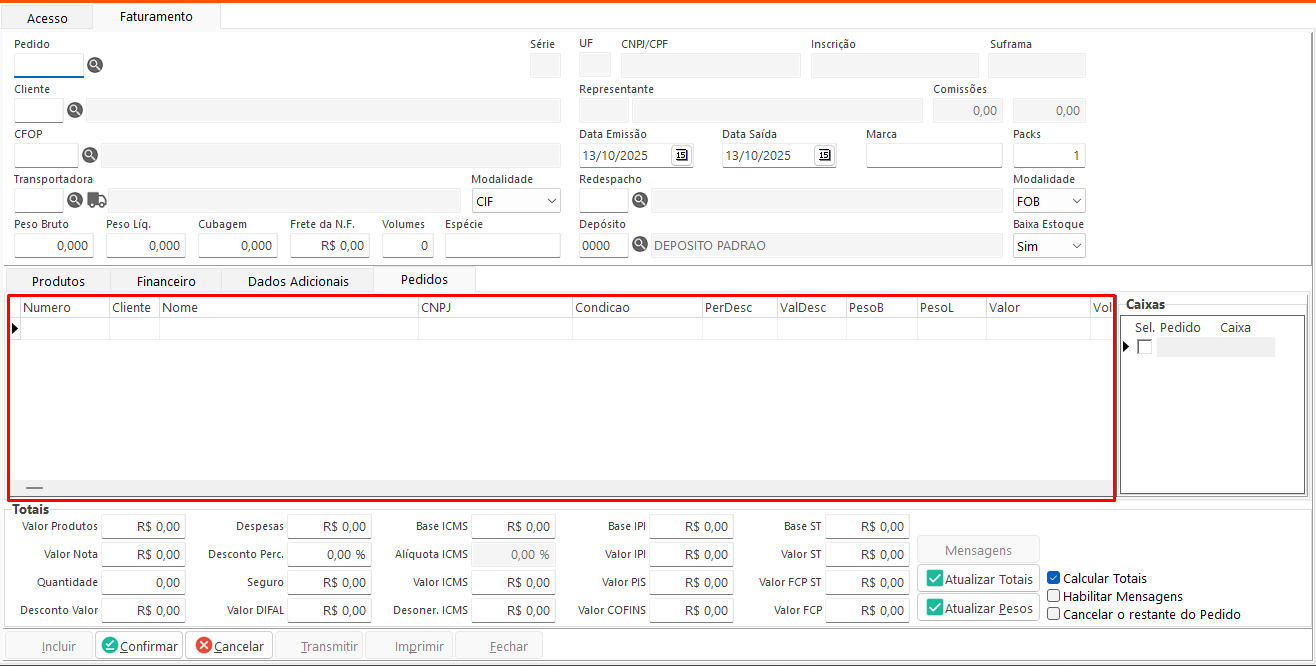Open the Data Saída calendar picker
The image size is (1316, 666).
824,155
